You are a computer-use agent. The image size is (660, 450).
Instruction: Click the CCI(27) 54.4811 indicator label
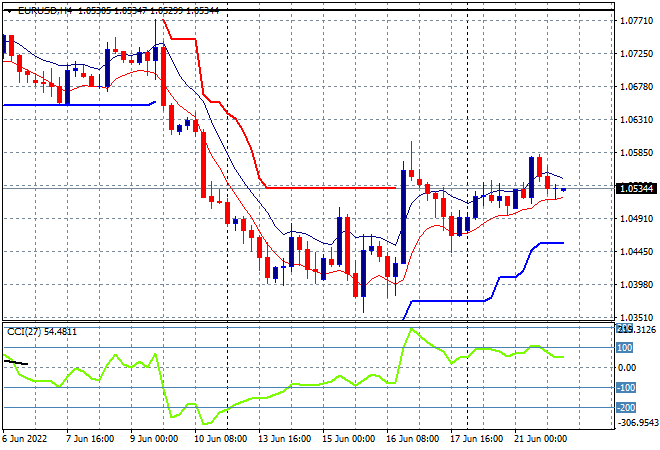point(42,332)
